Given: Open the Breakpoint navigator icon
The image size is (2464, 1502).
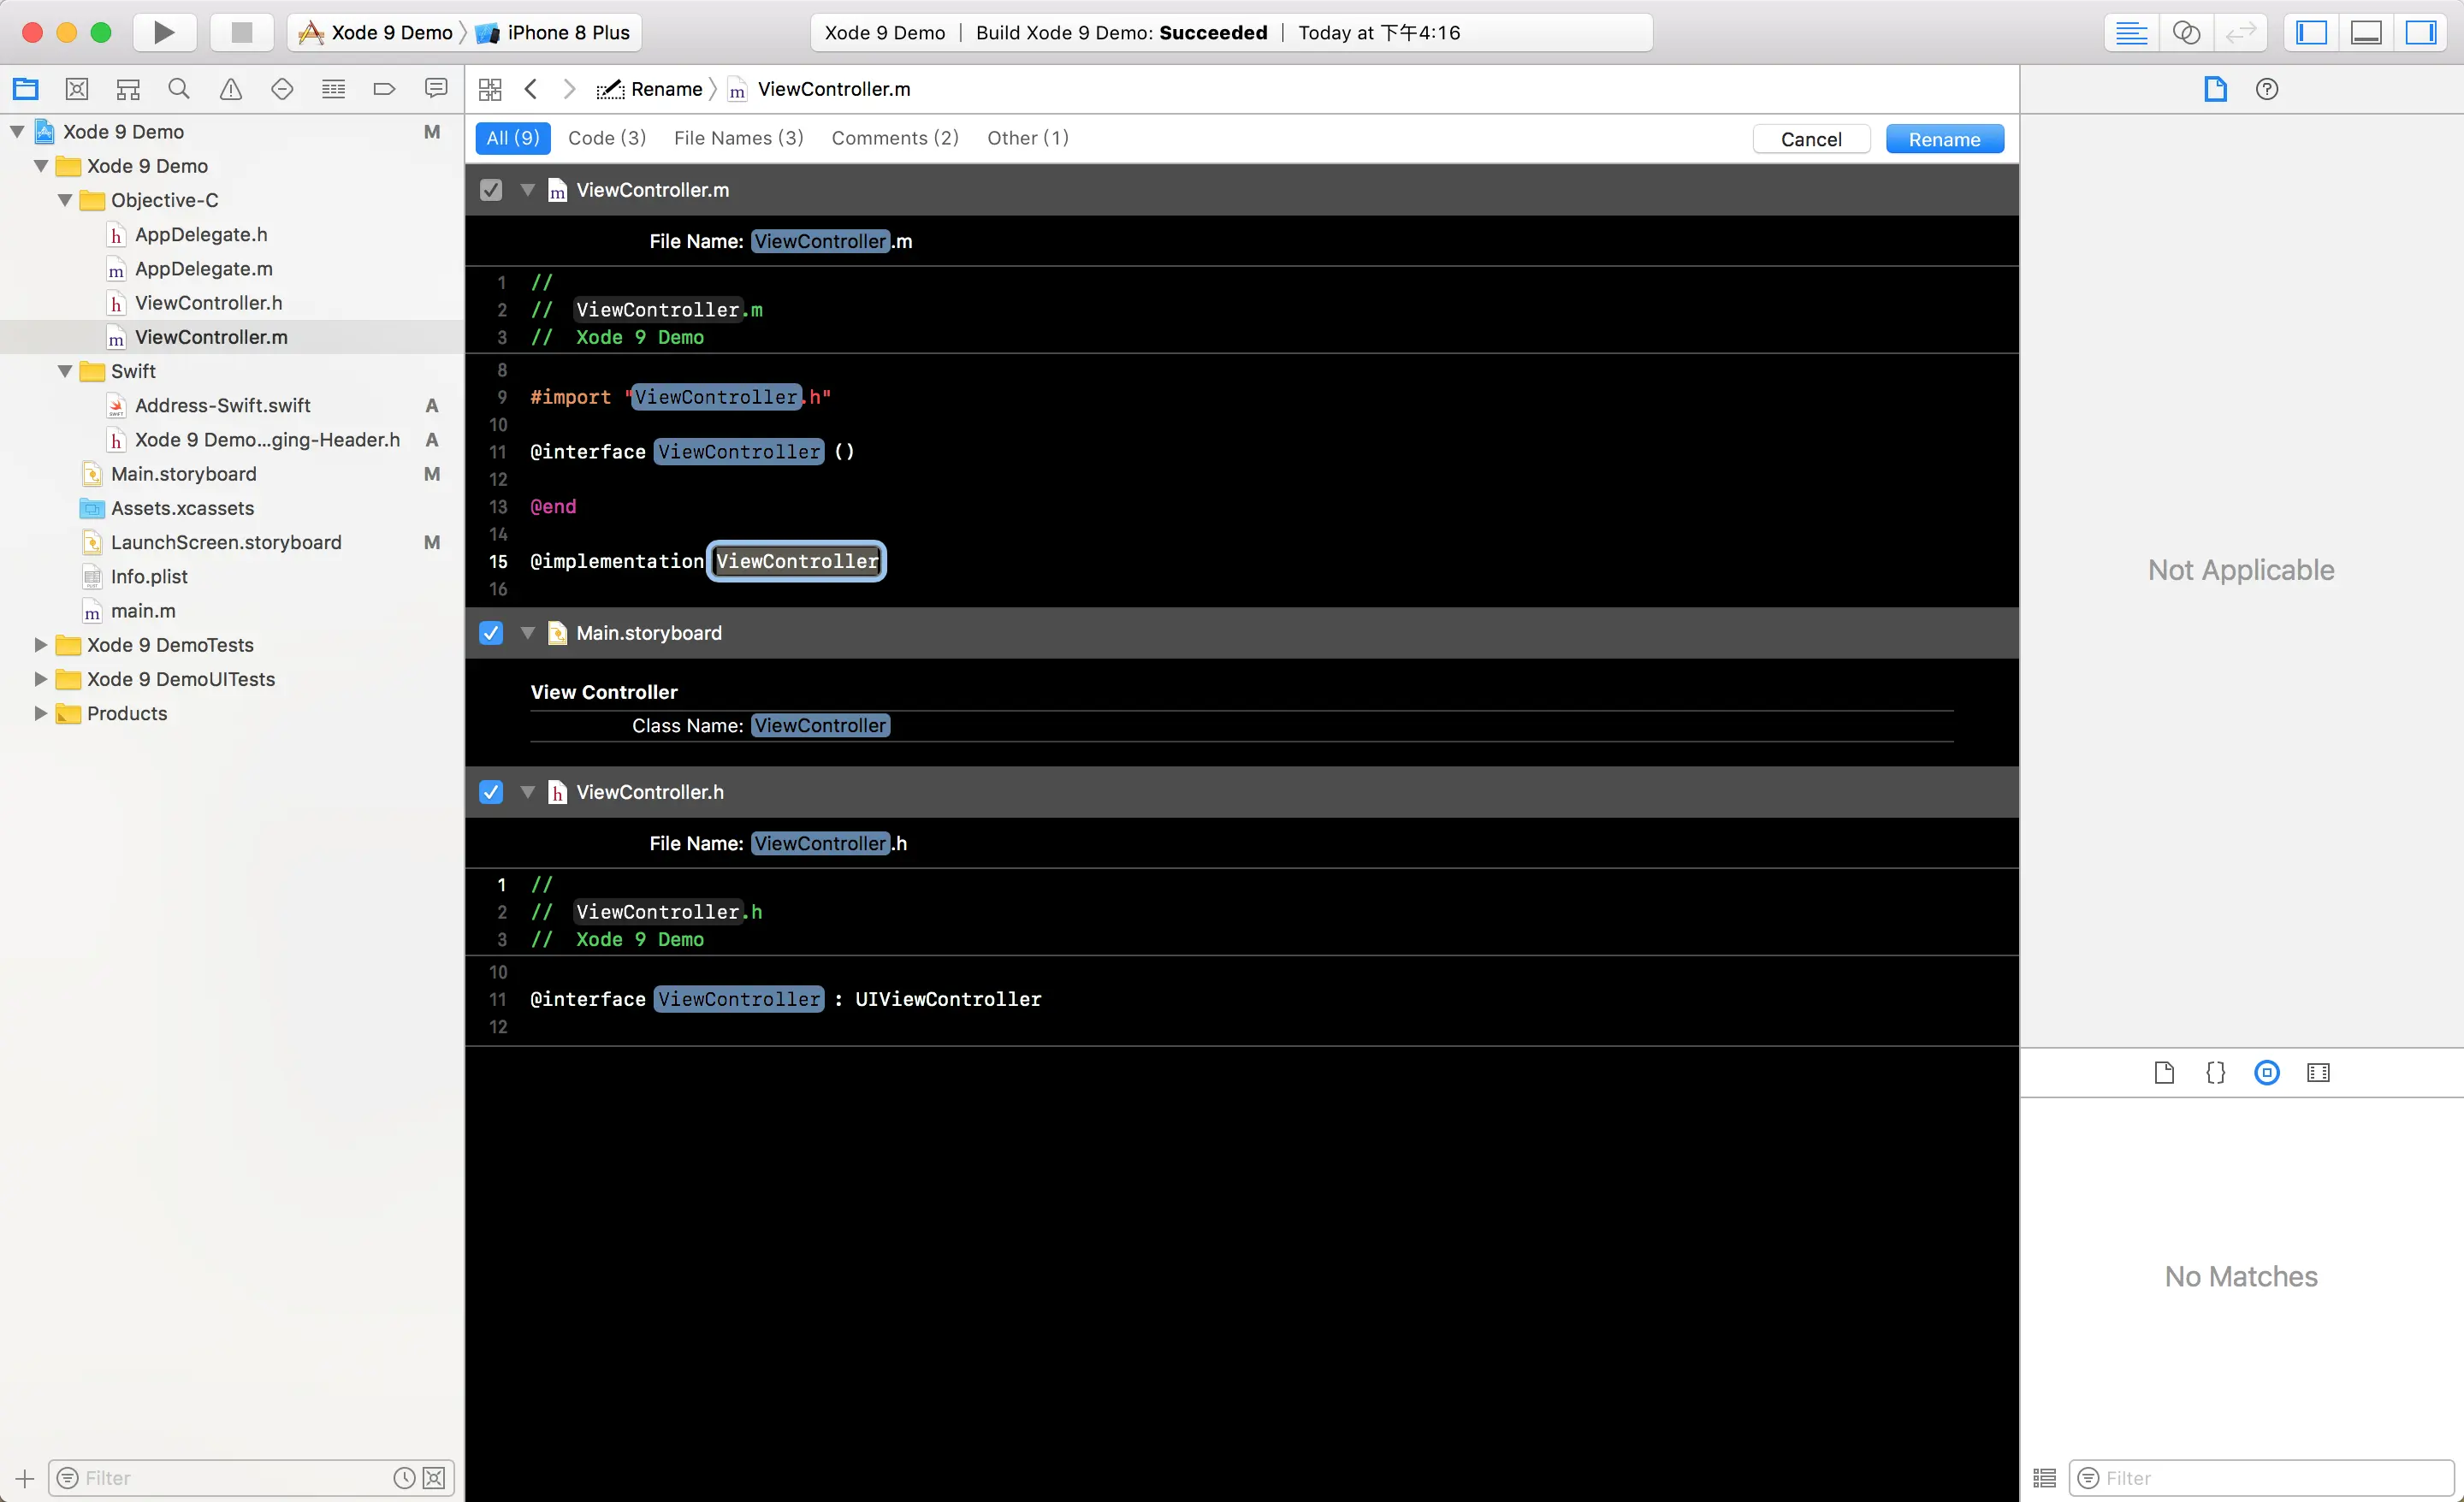Looking at the screenshot, I should [x=384, y=89].
